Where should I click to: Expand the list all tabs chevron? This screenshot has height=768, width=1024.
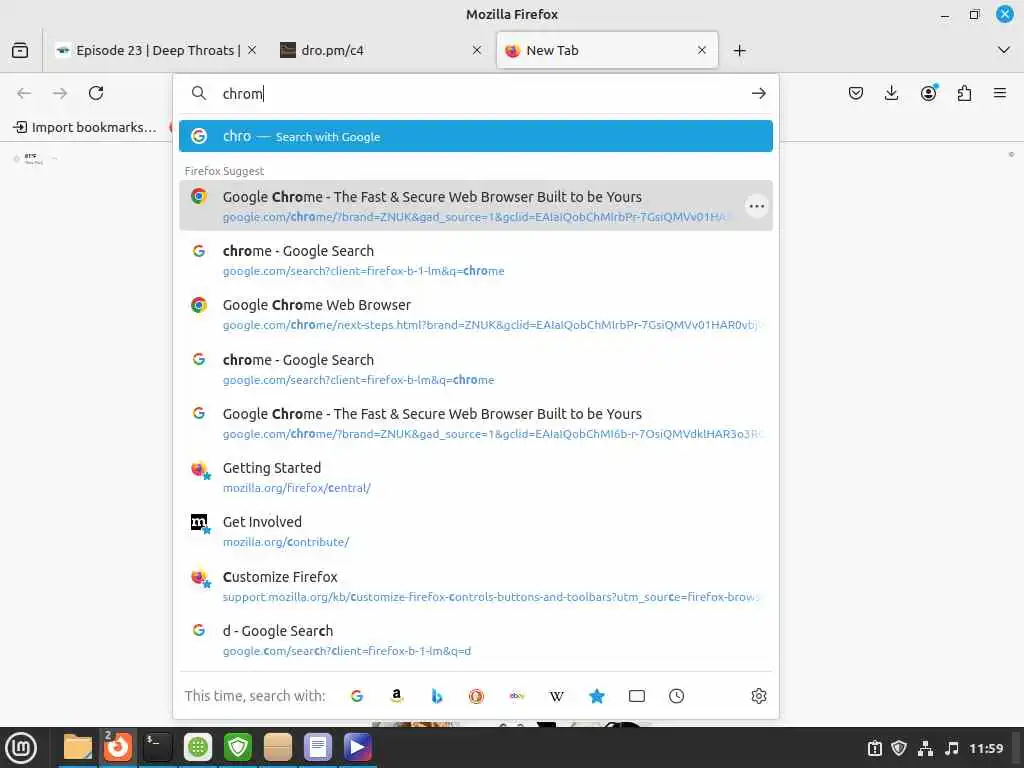pyautogui.click(x=1004, y=50)
